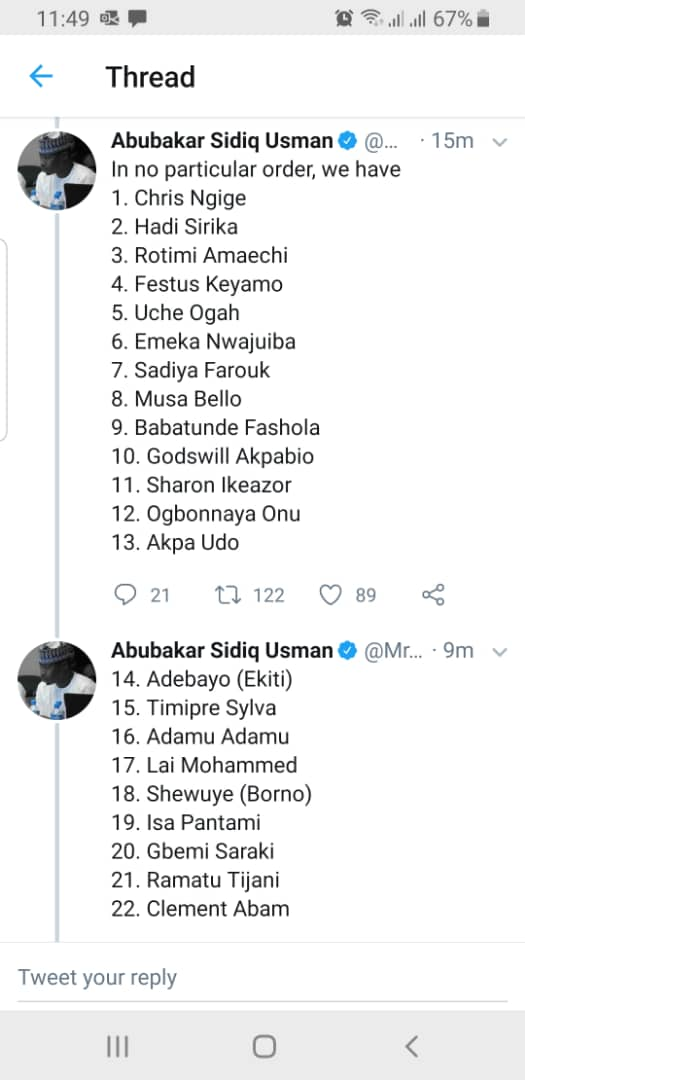
Task: Open options chevron on the 15m tweet
Action: coord(500,142)
